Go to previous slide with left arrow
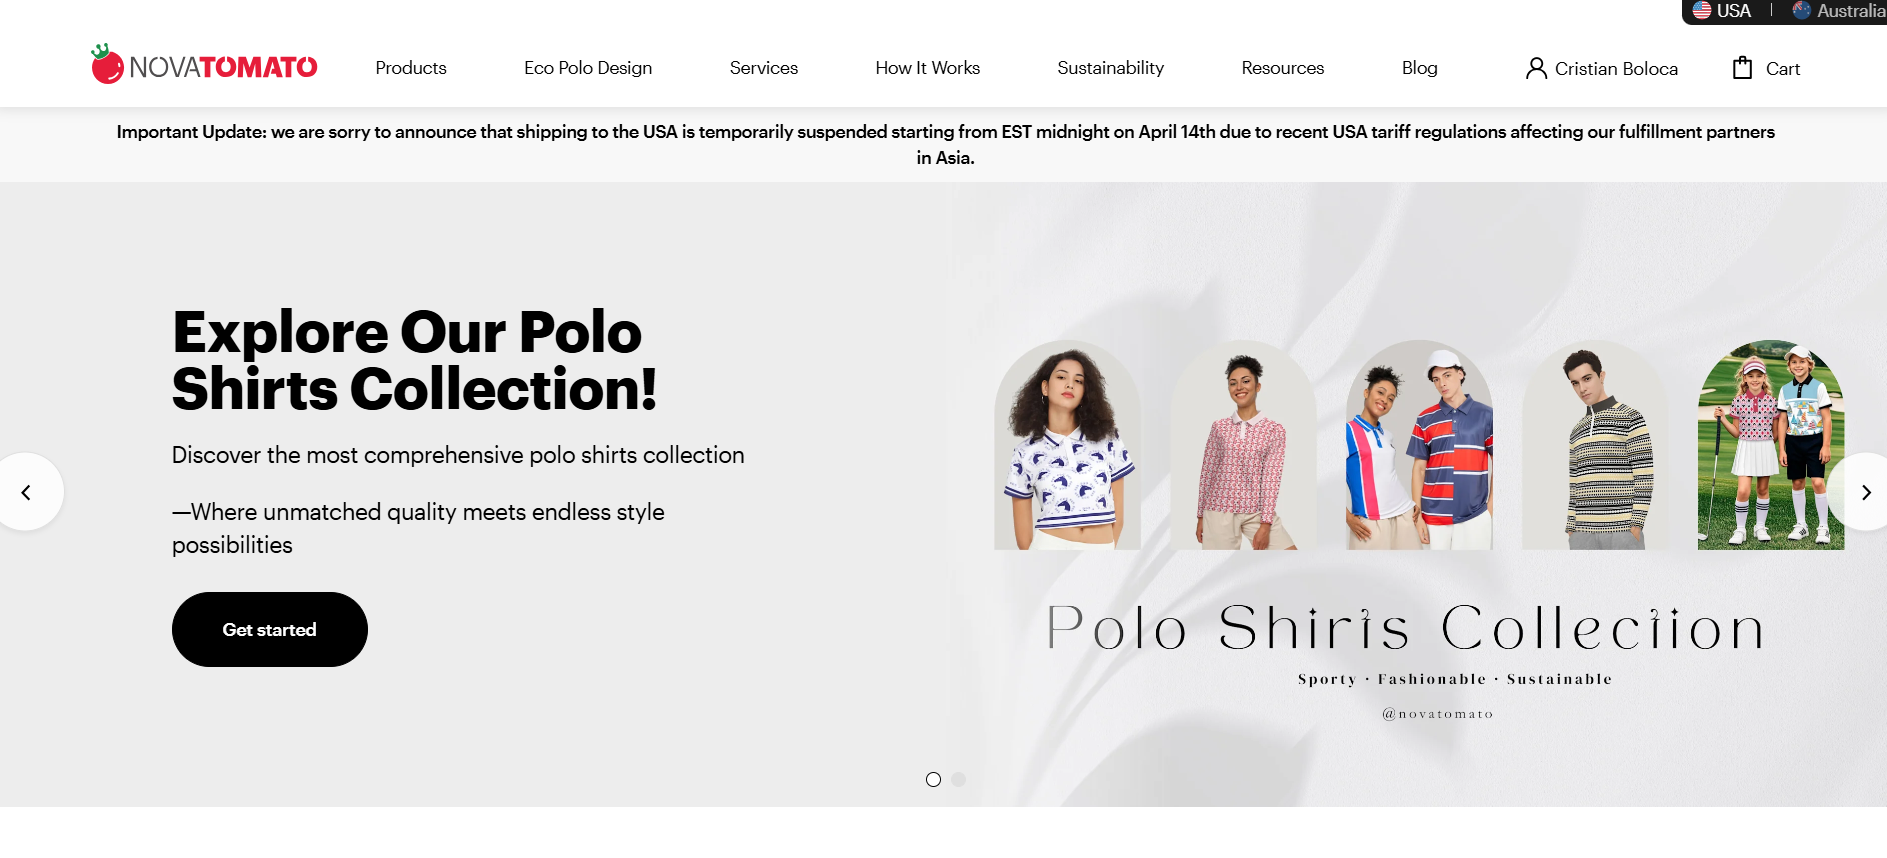This screenshot has height=858, width=1887. tap(27, 492)
